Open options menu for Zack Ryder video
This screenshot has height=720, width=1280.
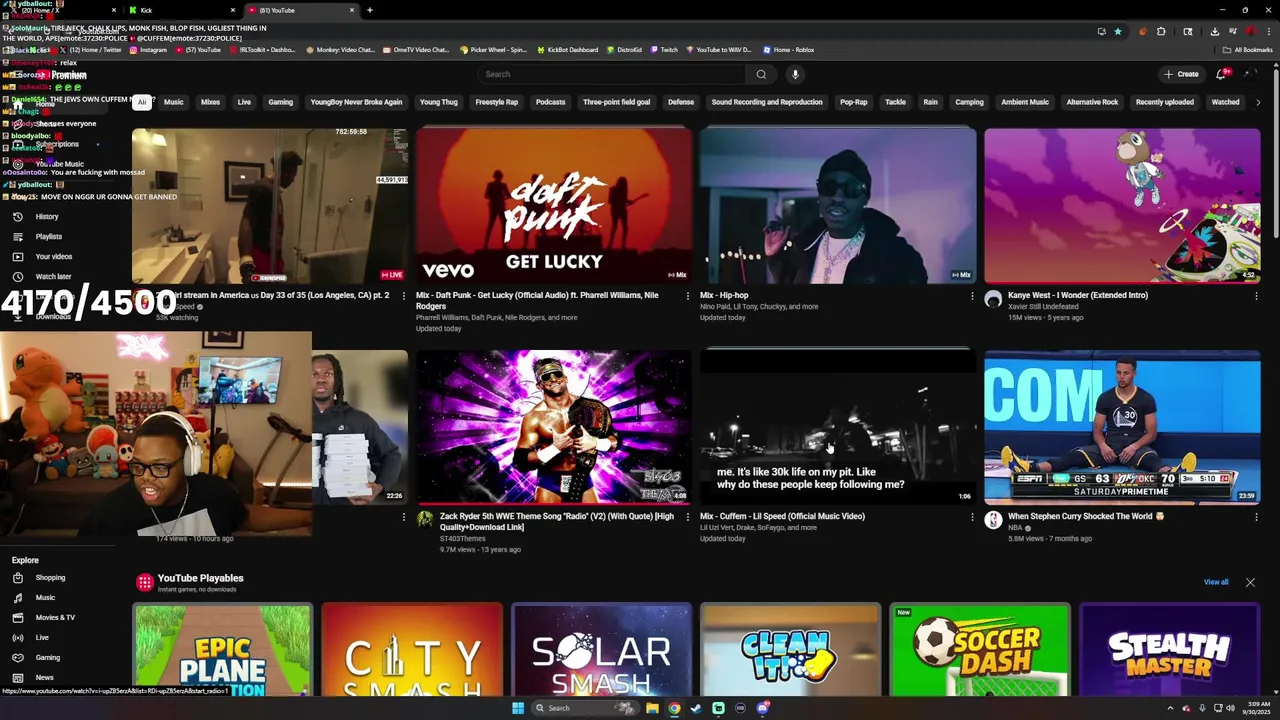(687, 517)
